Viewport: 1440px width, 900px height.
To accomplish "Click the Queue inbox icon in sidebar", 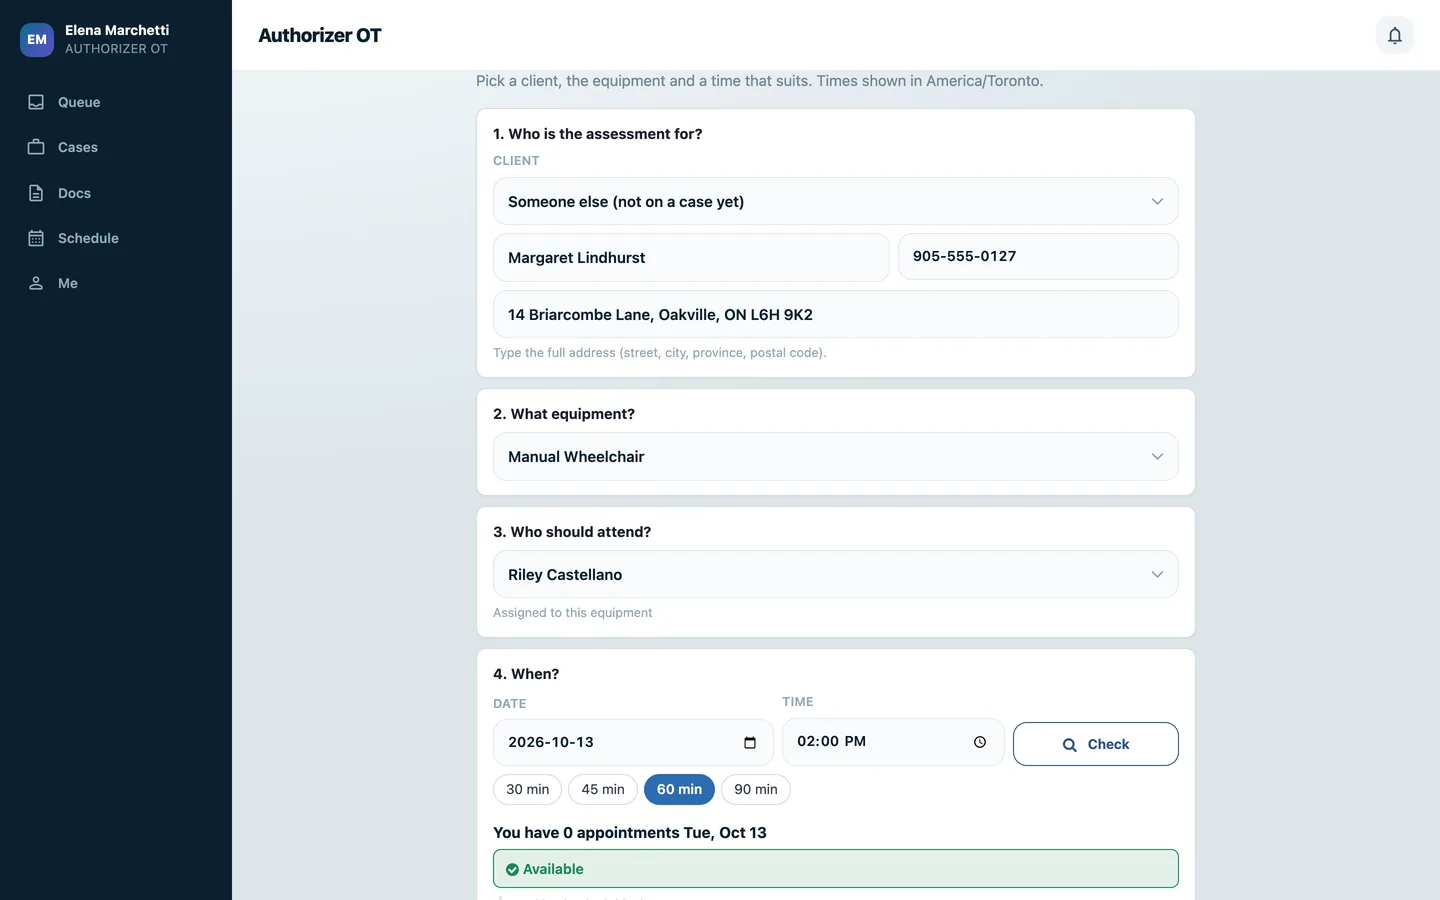I will pyautogui.click(x=36, y=102).
